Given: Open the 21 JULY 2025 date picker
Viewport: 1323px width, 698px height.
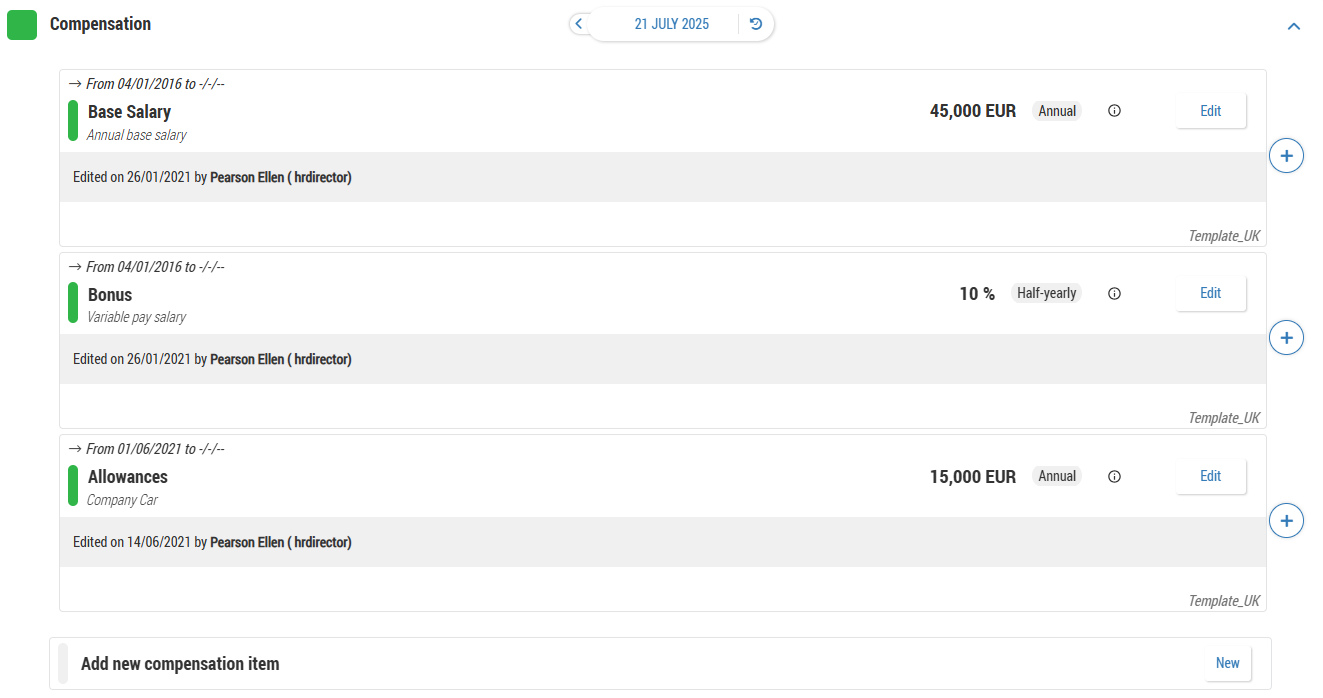Looking at the screenshot, I should coord(671,24).
